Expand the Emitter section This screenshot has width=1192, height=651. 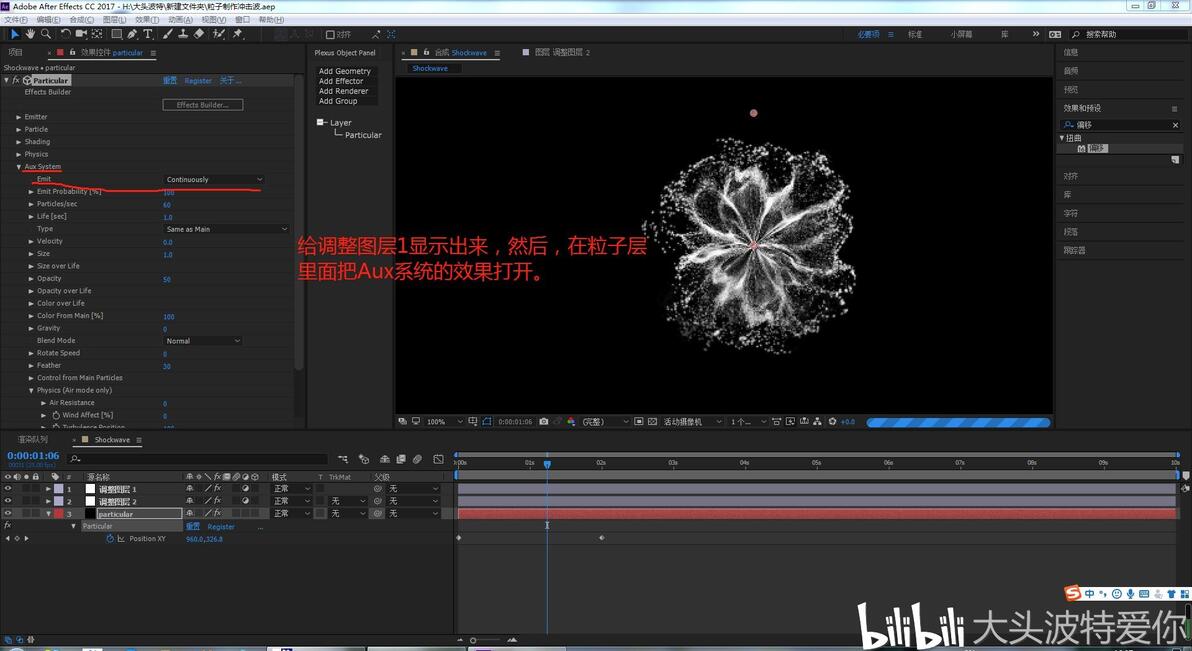pos(19,117)
